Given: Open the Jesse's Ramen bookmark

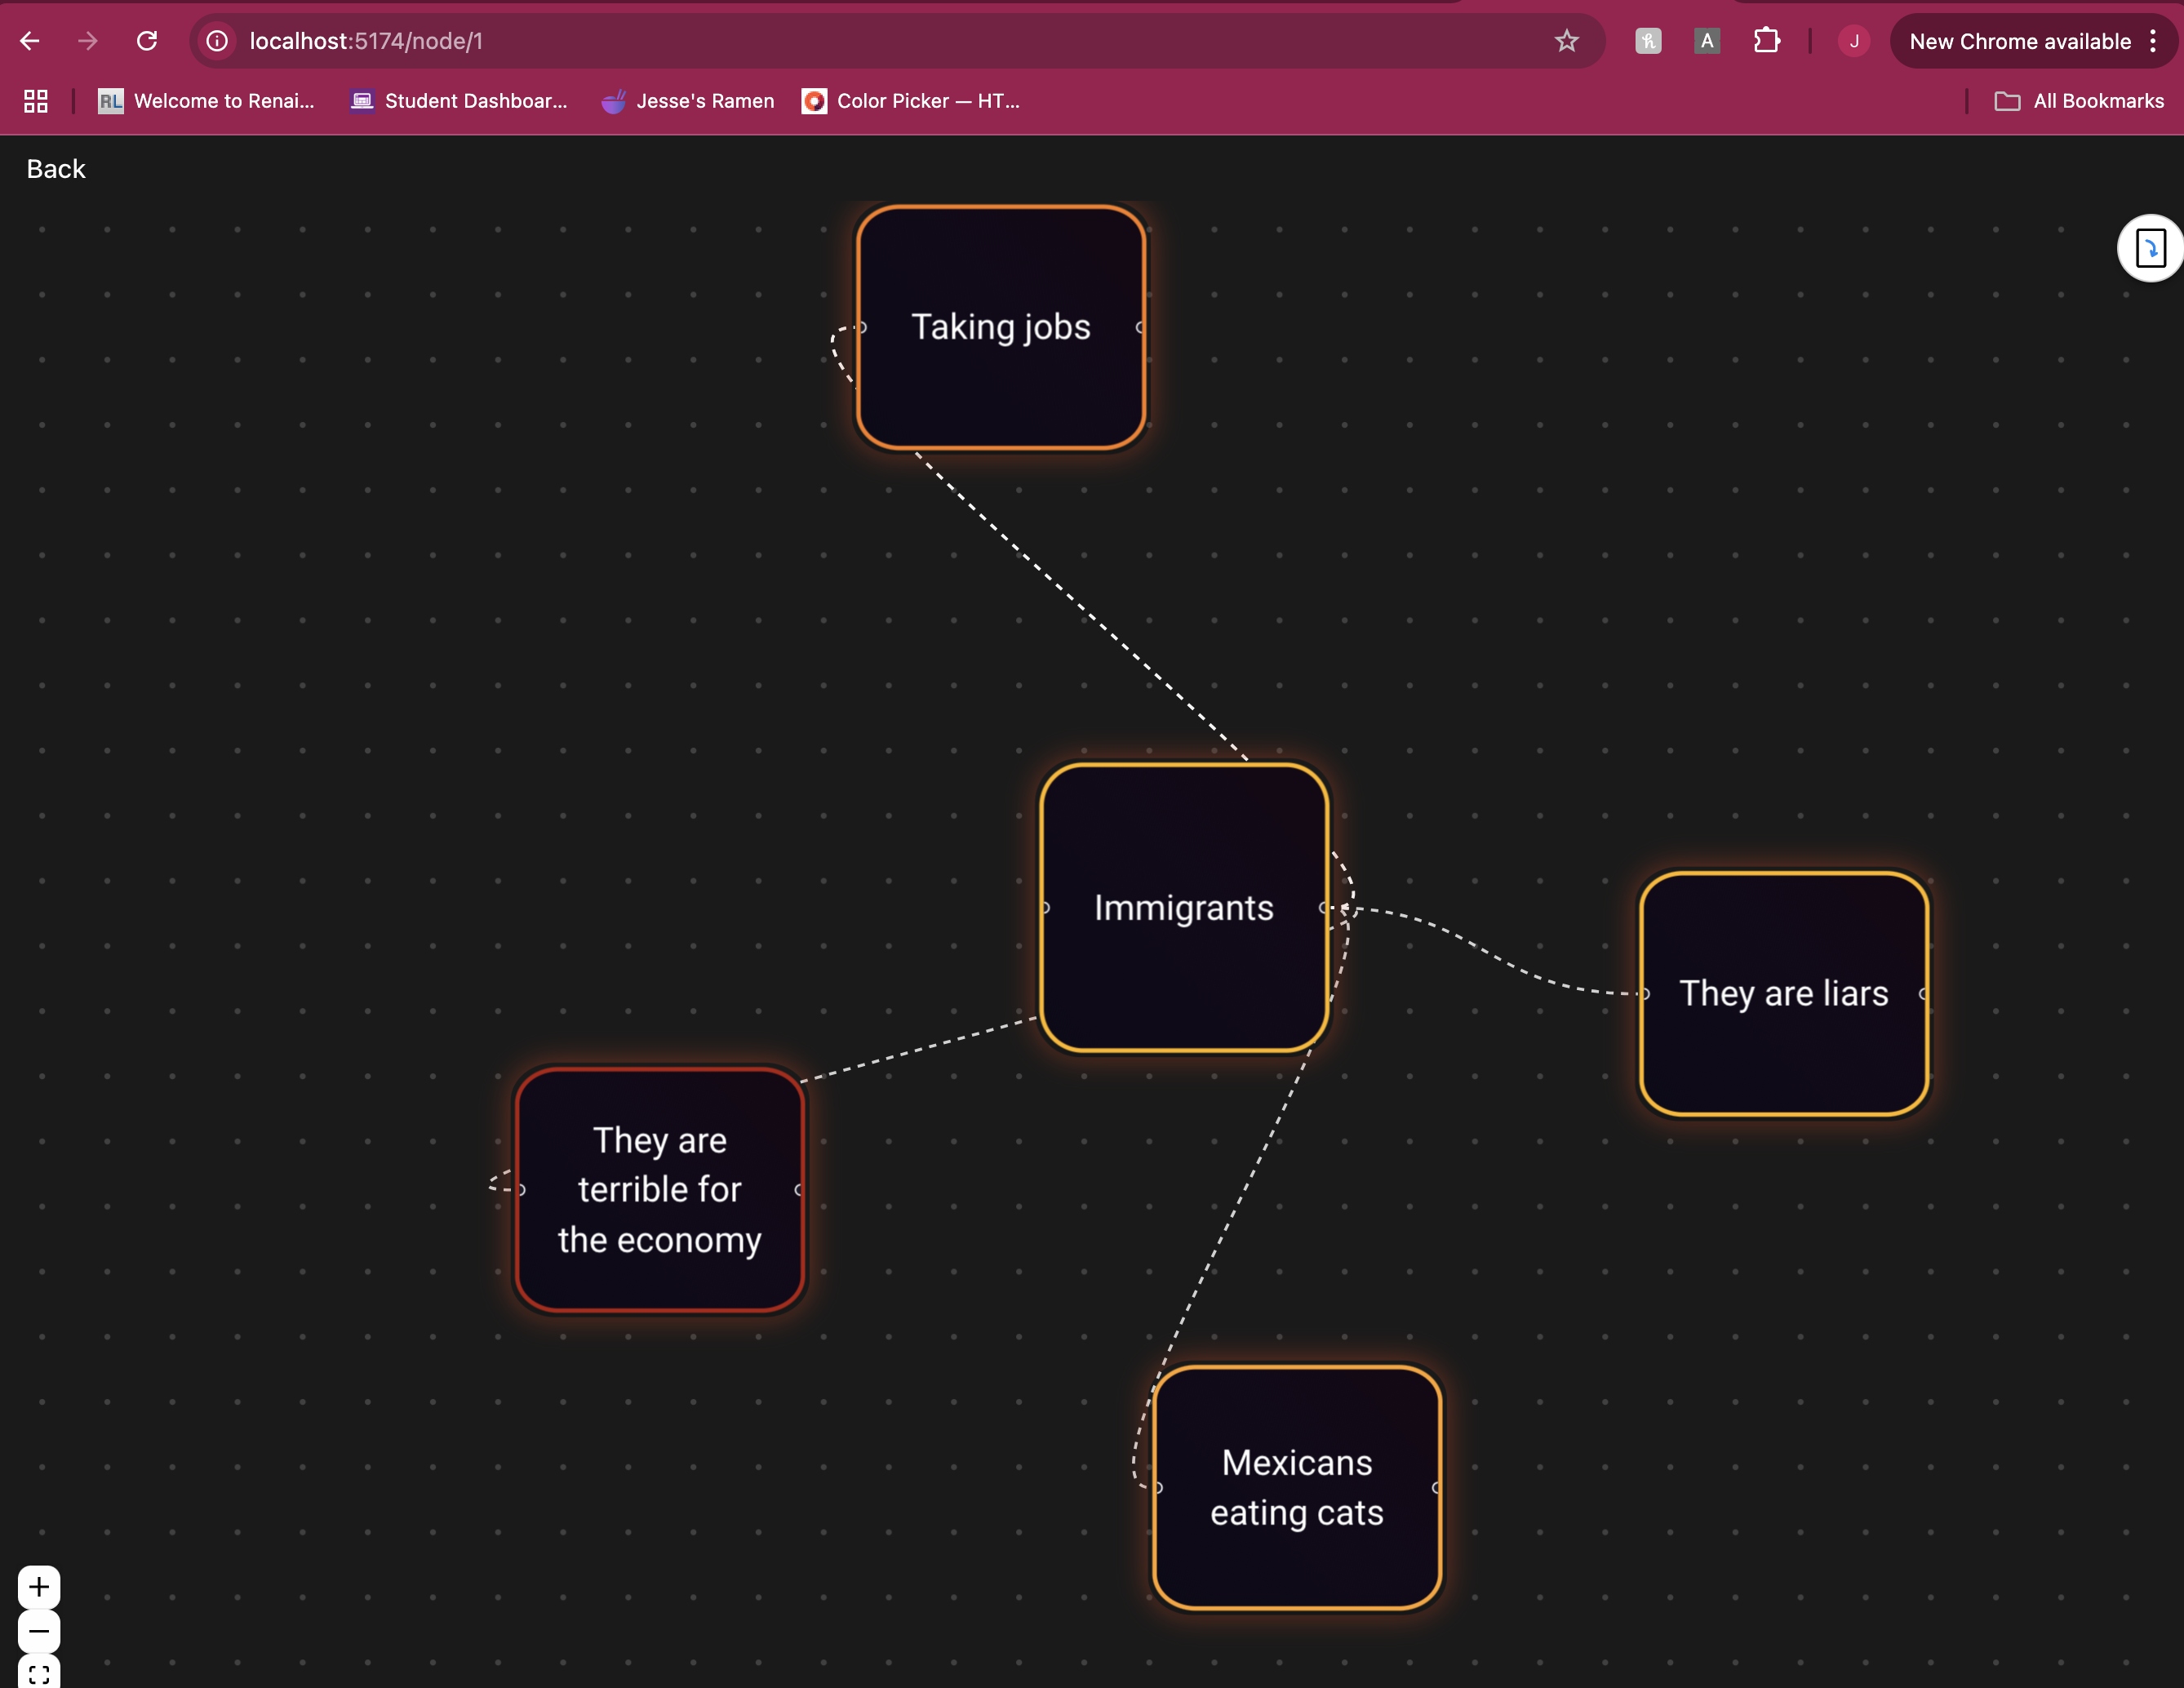Looking at the screenshot, I should [x=688, y=101].
